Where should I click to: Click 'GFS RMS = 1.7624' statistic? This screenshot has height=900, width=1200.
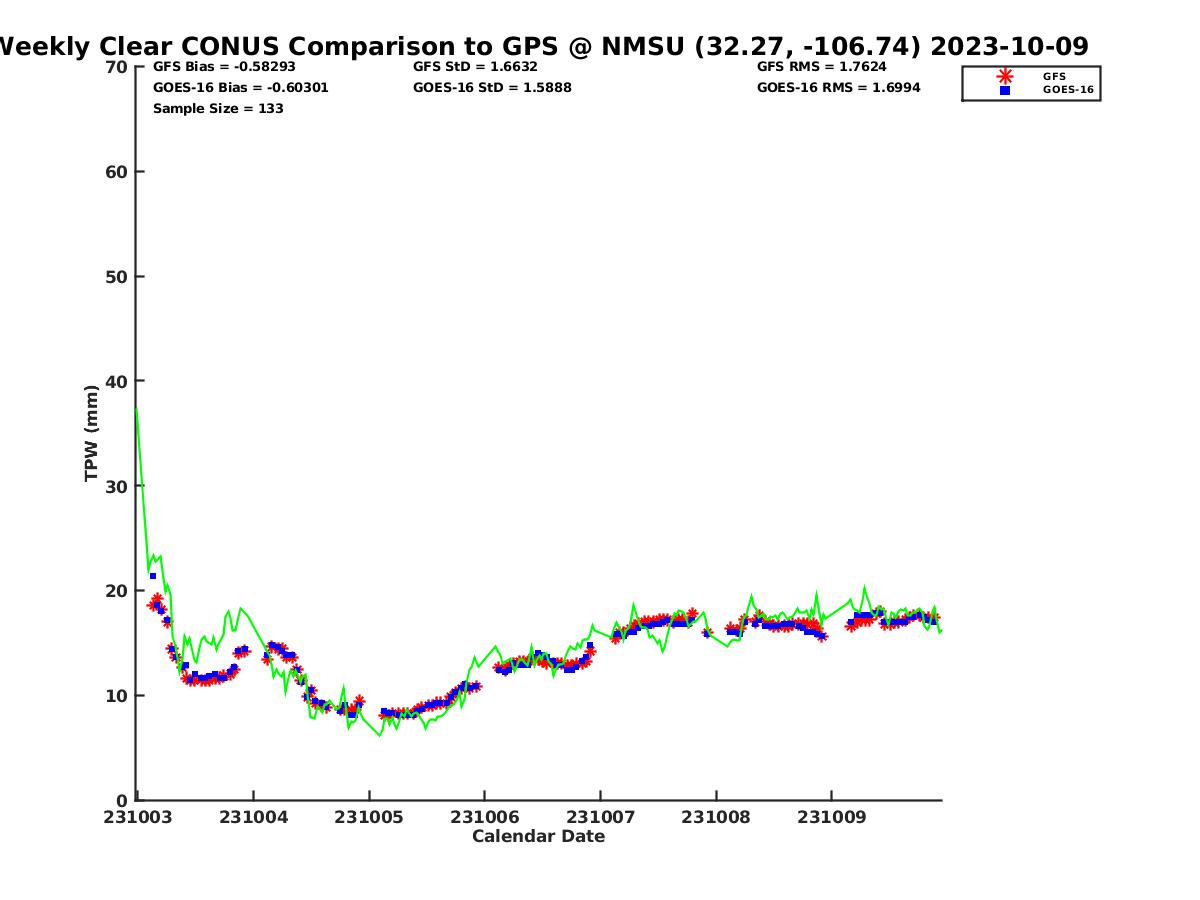coord(822,67)
